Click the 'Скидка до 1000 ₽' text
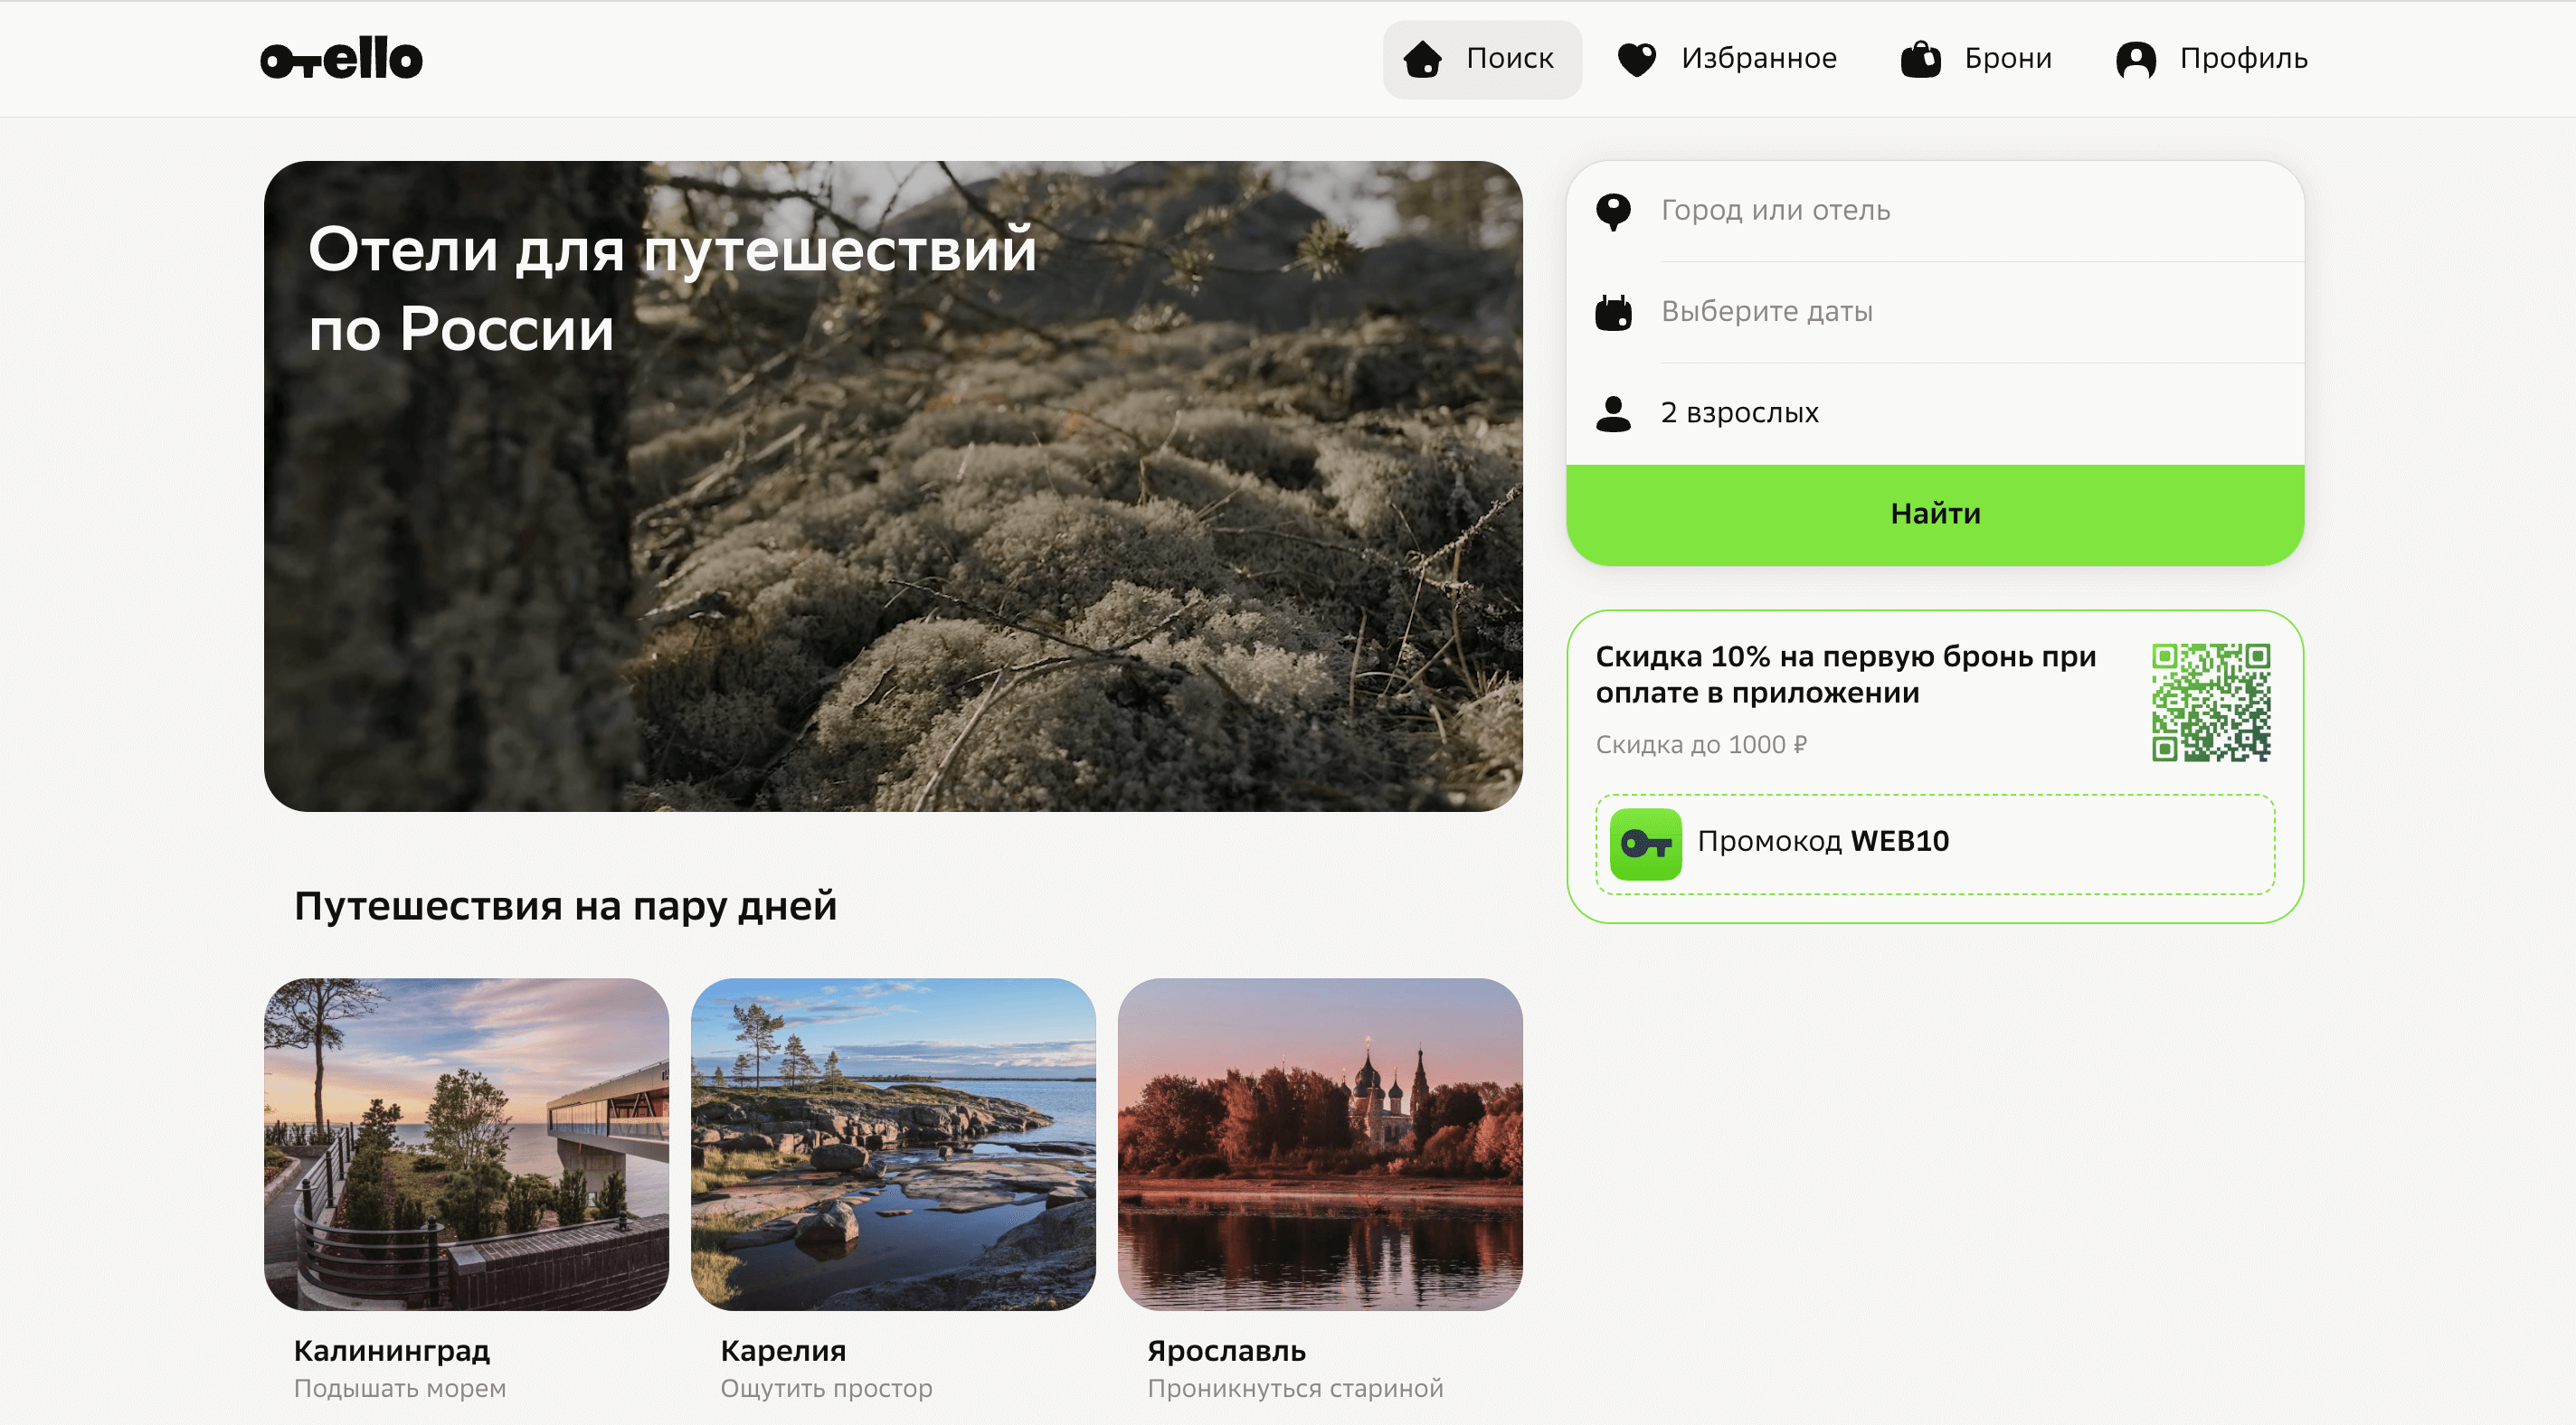Viewport: 2576px width, 1425px height. (x=1701, y=745)
